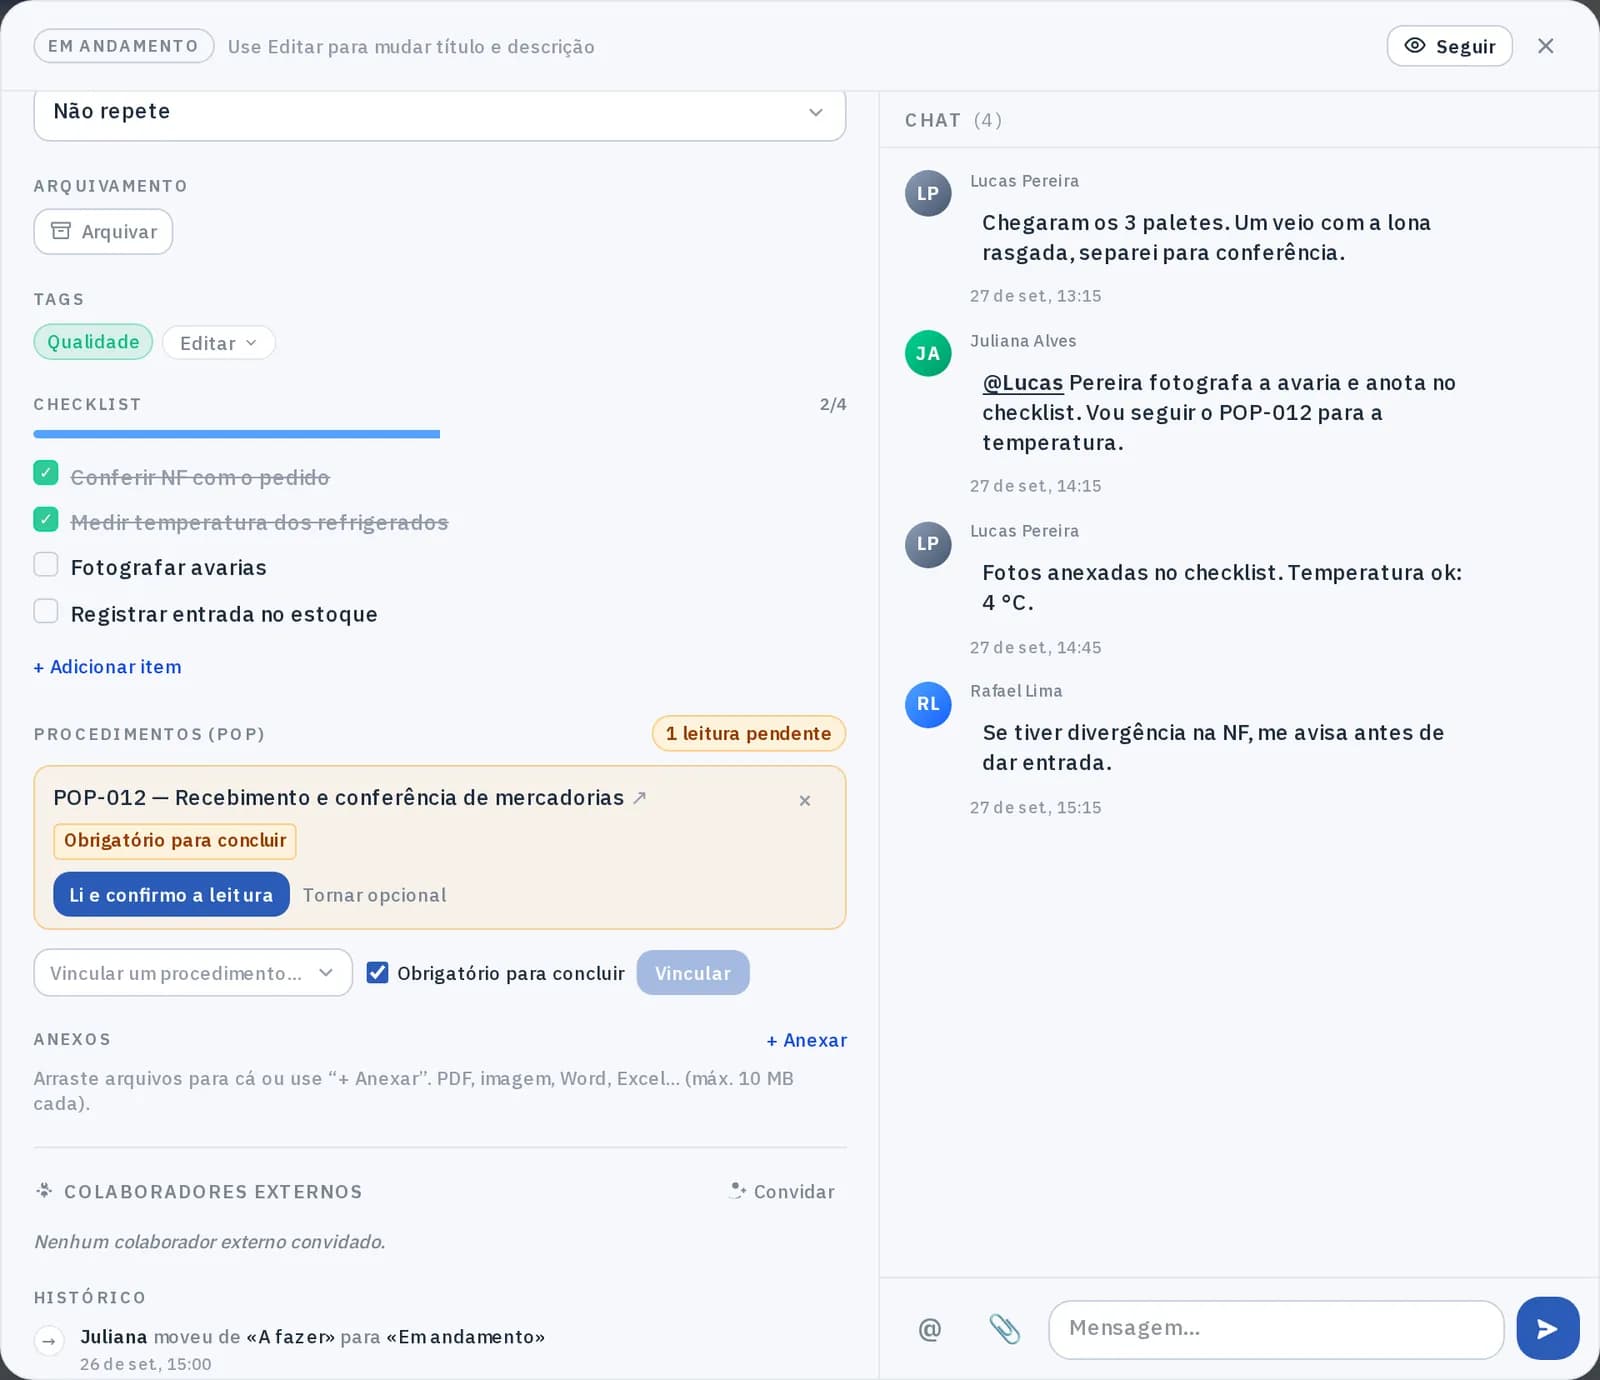Send the chat message with arrow button
The height and width of the screenshot is (1380, 1600).
coord(1547,1328)
